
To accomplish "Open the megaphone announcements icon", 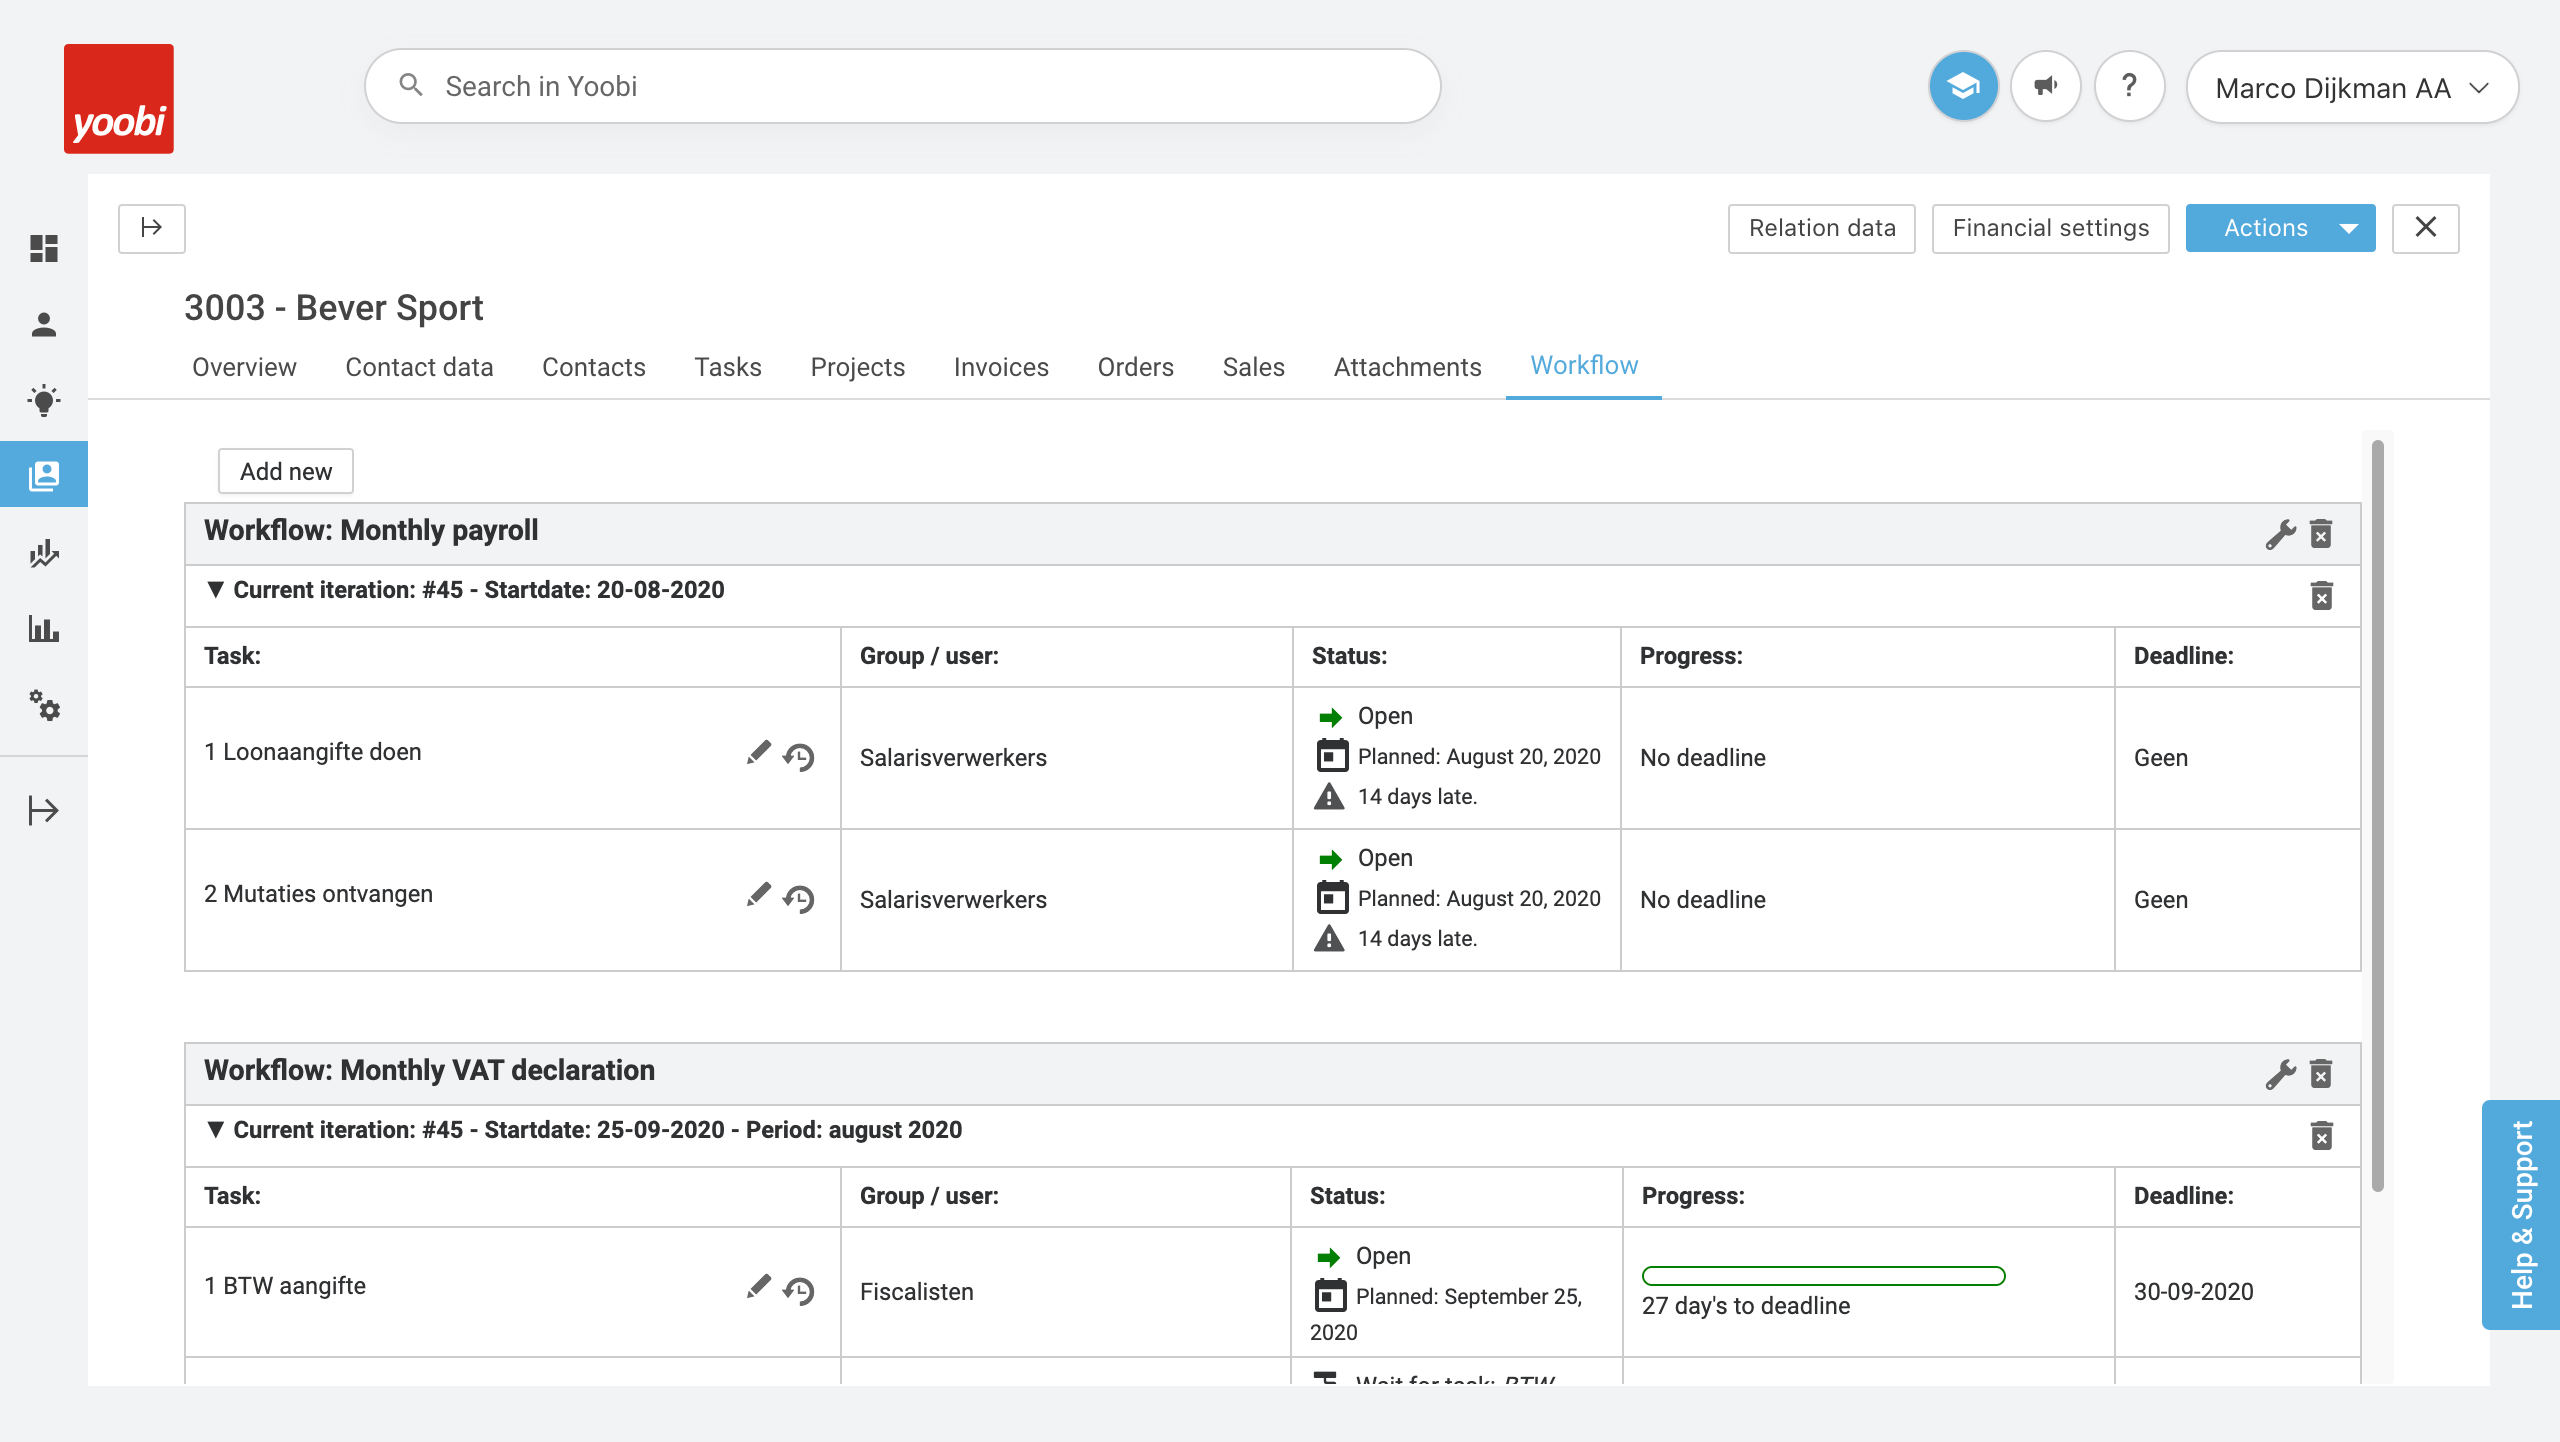I will point(2046,87).
